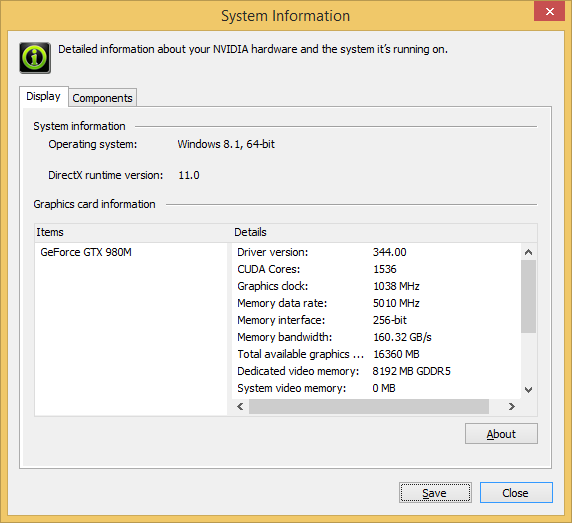This screenshot has width=572, height=523.
Task: Click the Details column header
Action: pos(384,232)
